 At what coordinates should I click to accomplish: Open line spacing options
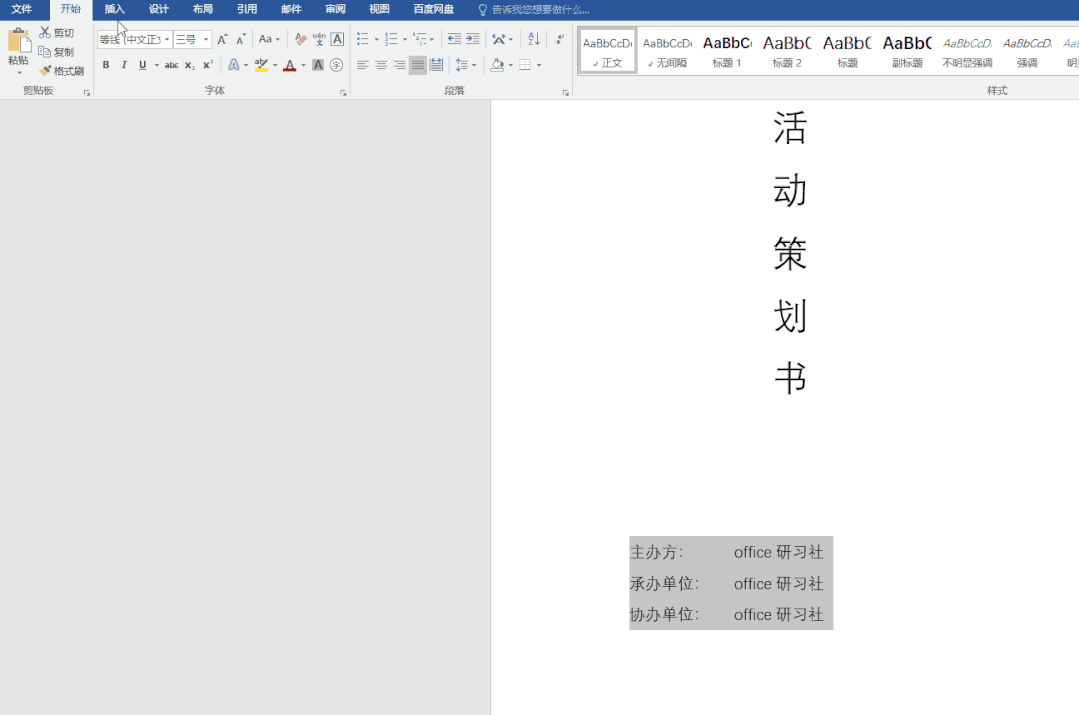[465, 65]
